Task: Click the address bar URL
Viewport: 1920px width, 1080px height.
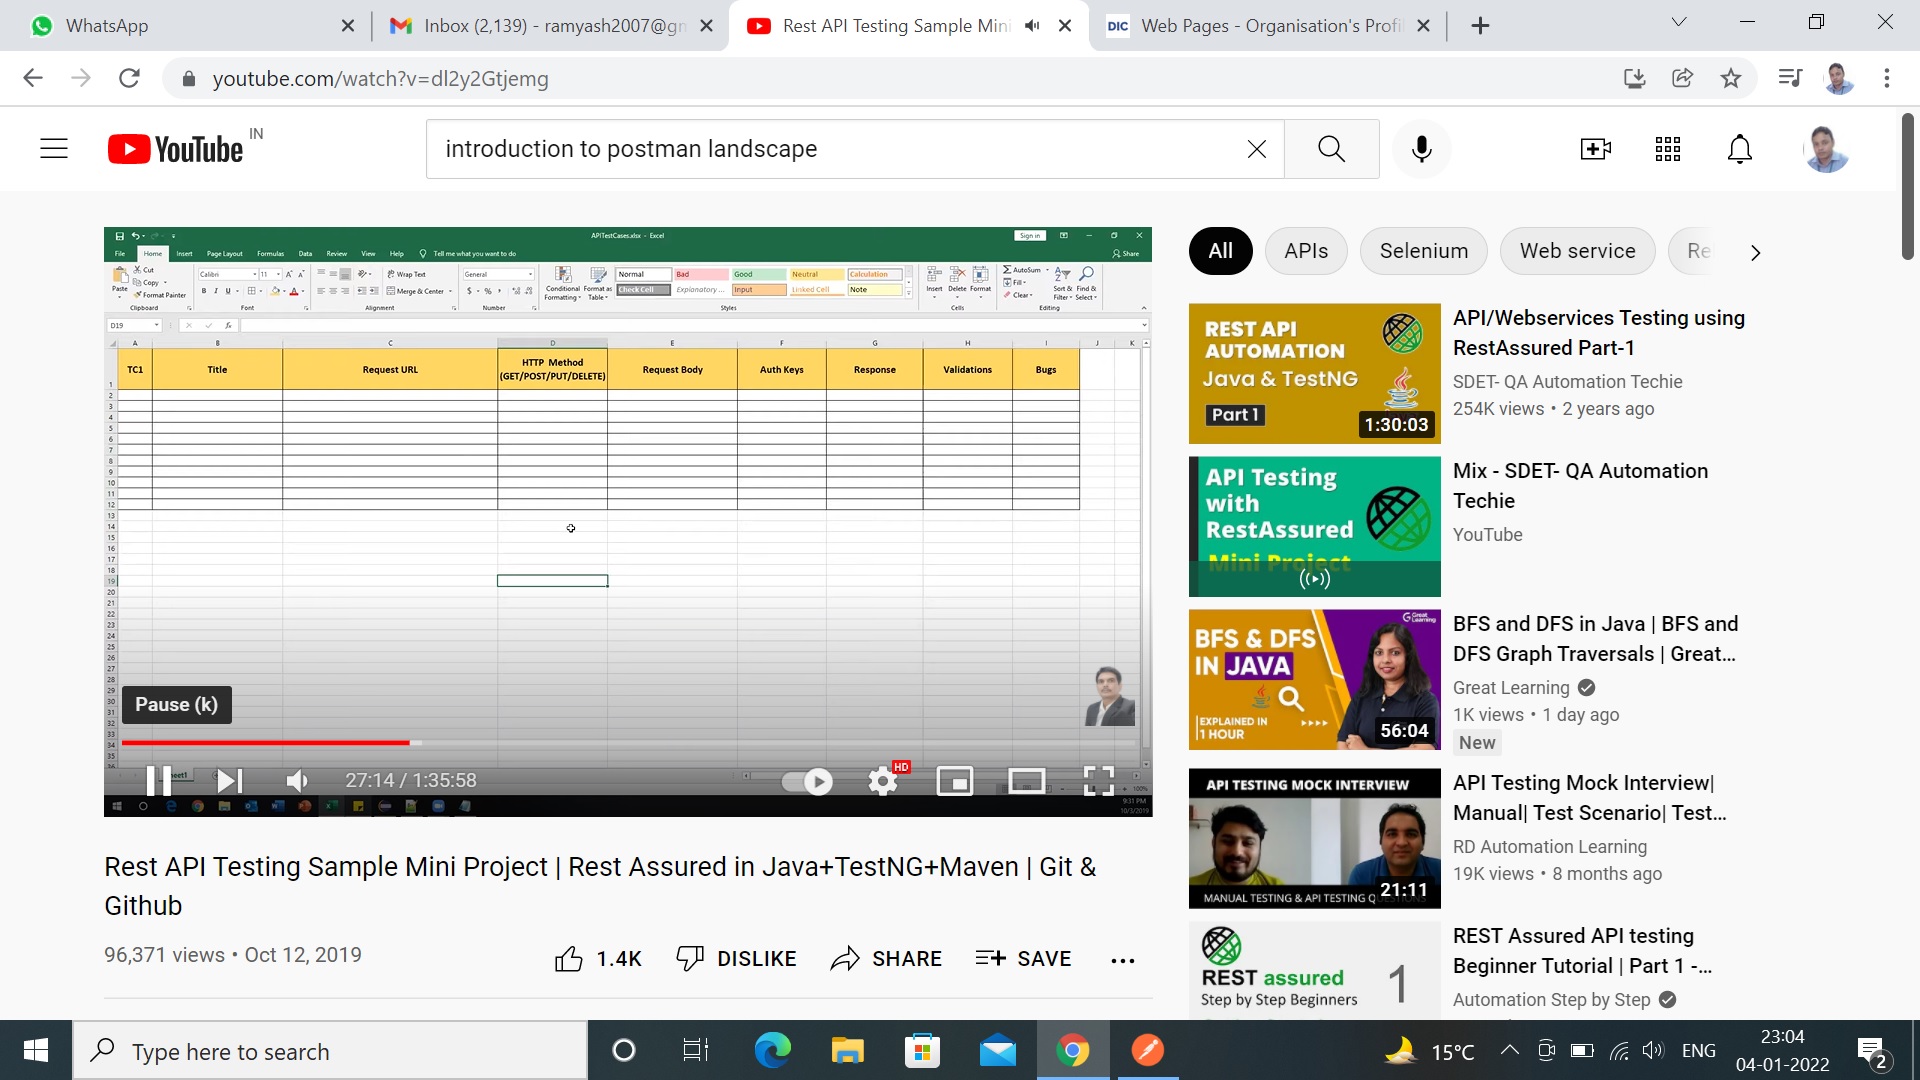Action: [x=380, y=79]
